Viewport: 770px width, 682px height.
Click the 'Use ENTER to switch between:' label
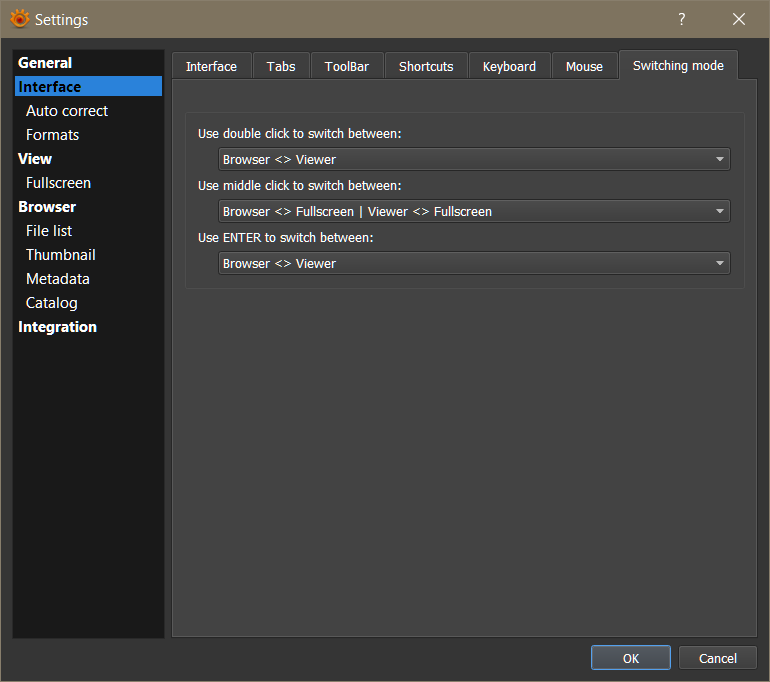pos(285,238)
